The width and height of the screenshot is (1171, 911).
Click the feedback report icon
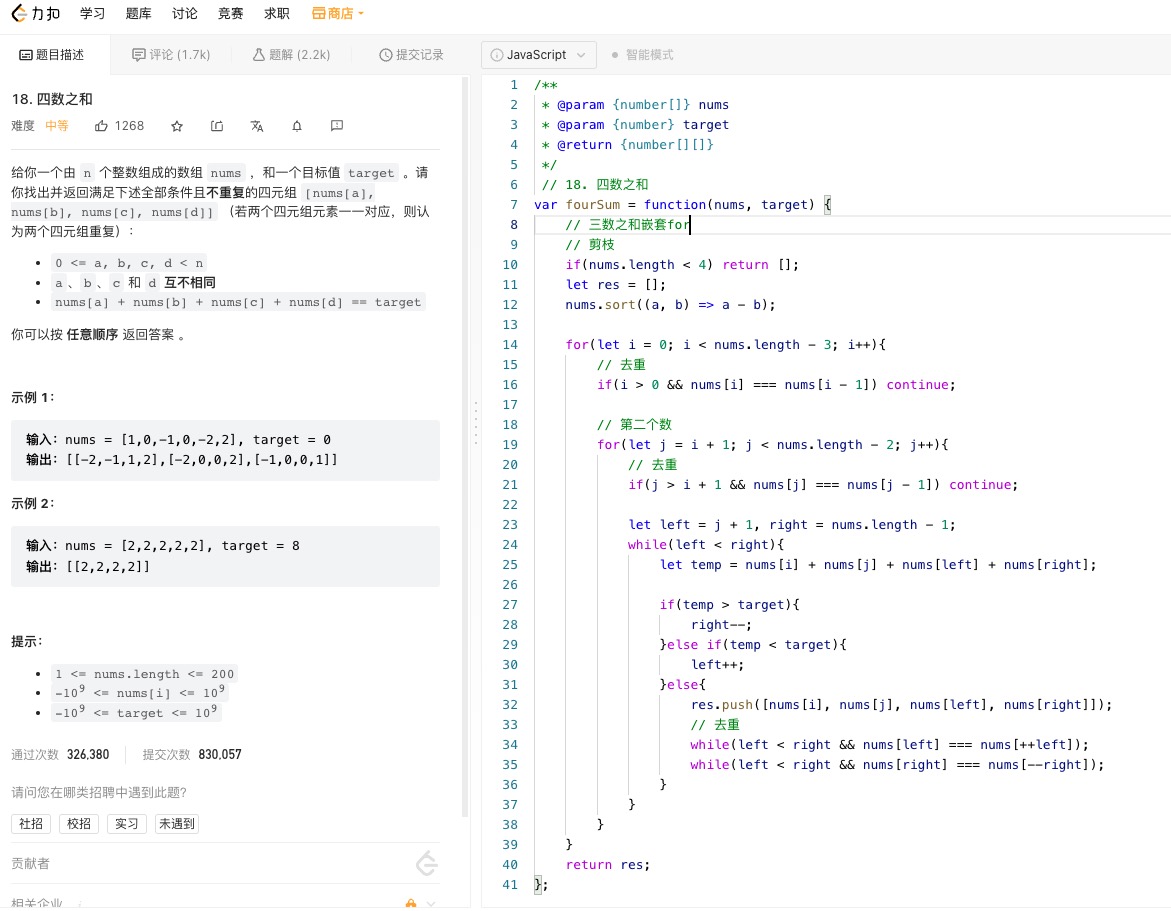[337, 125]
